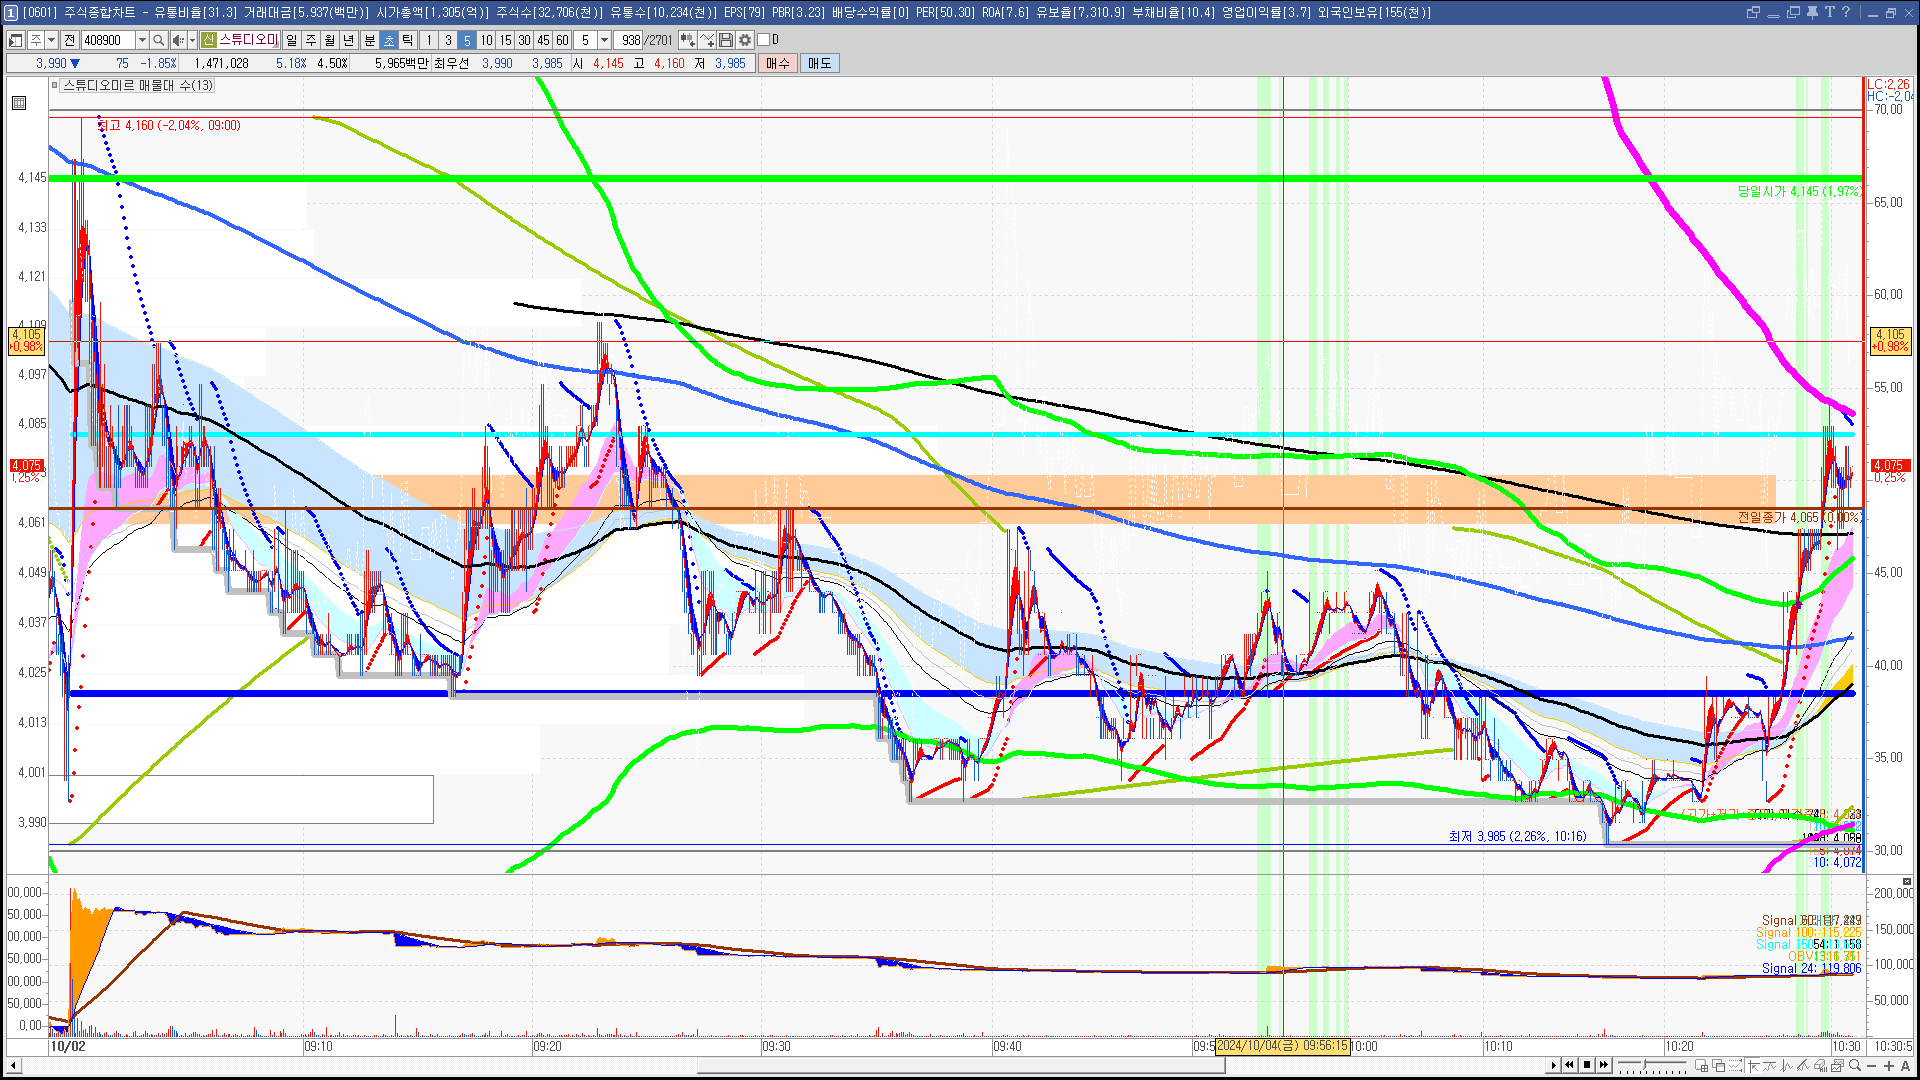
Task: Click the 매도 sell button
Action: [x=820, y=63]
